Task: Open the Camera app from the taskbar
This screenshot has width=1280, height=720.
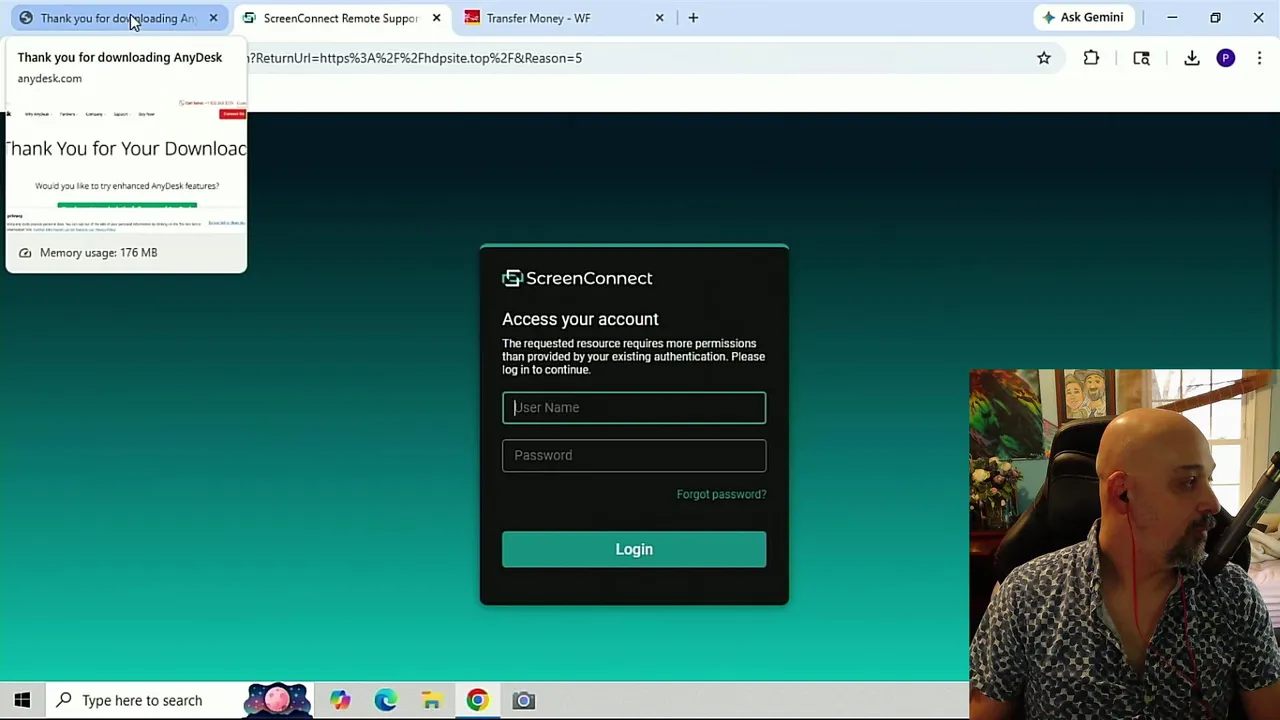Action: [x=524, y=700]
